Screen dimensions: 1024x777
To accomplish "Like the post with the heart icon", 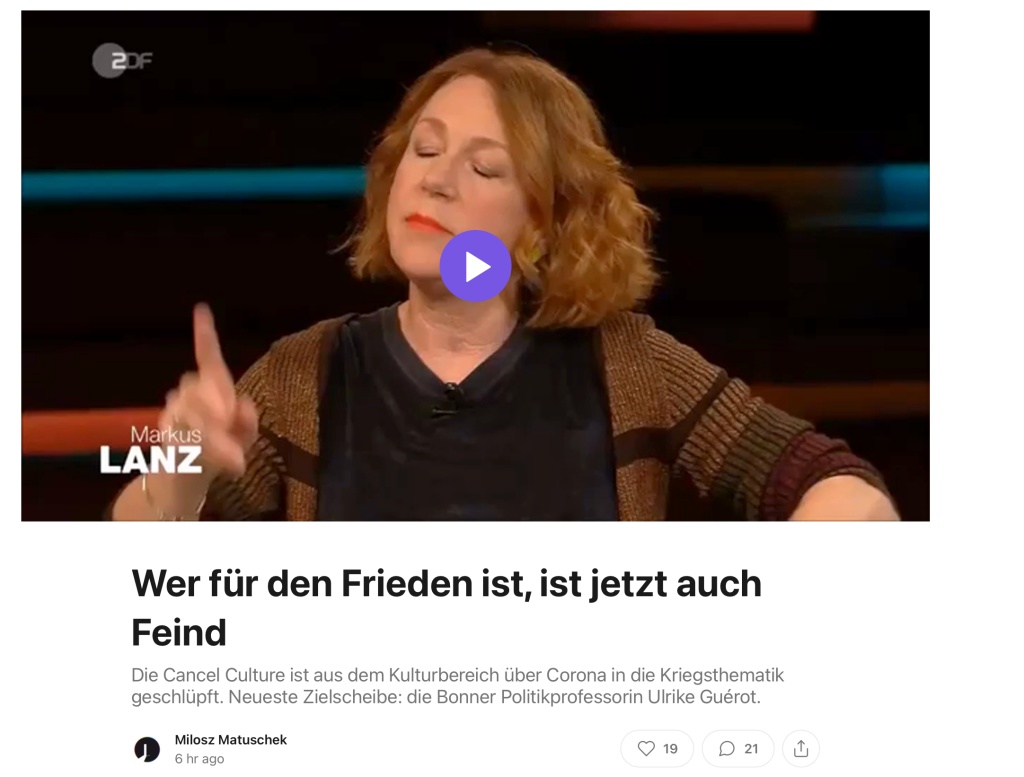I will [x=646, y=748].
